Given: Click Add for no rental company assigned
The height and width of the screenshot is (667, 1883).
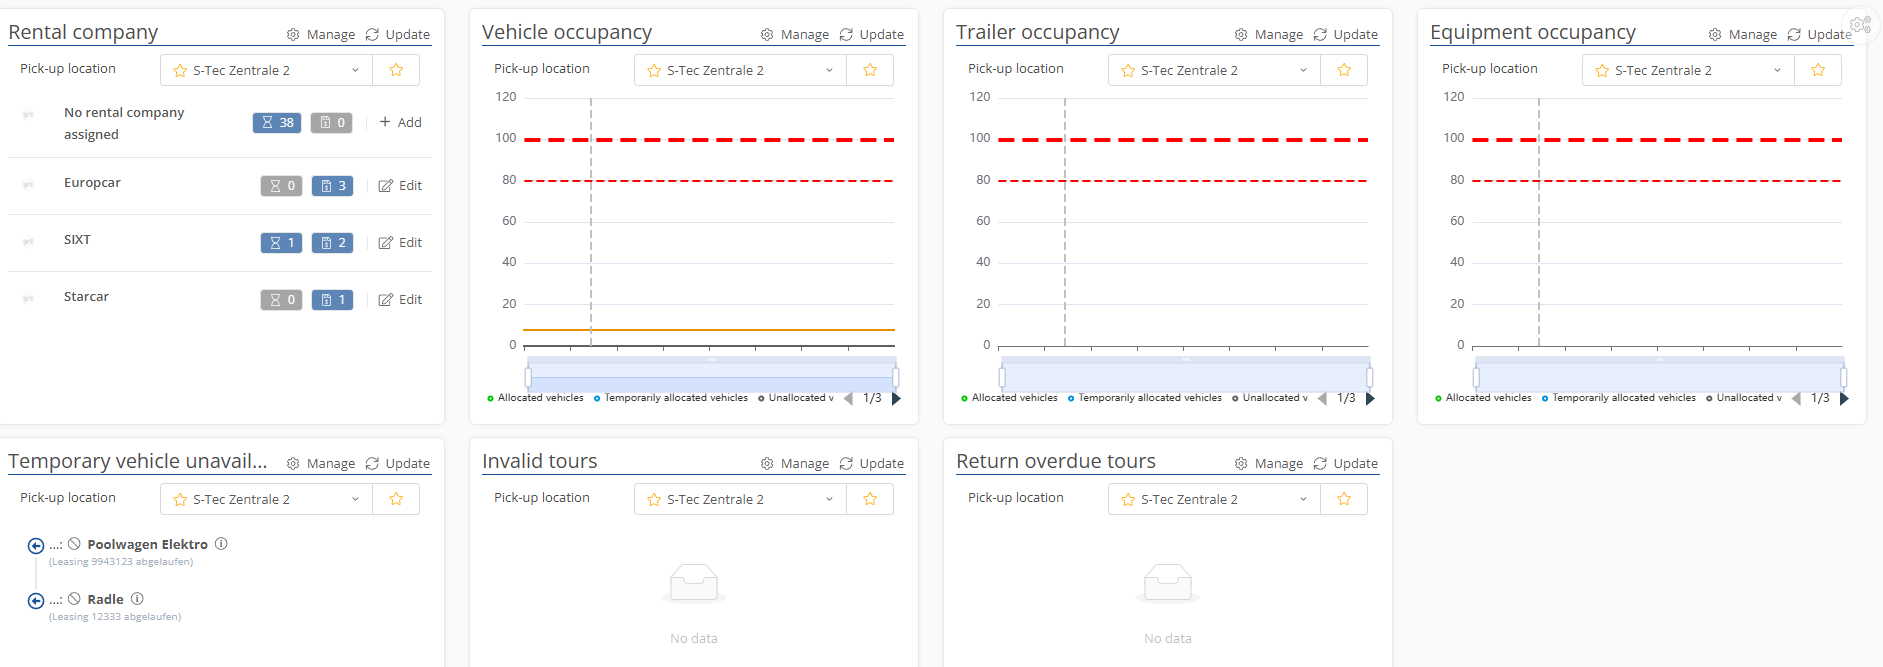Looking at the screenshot, I should click(x=400, y=123).
